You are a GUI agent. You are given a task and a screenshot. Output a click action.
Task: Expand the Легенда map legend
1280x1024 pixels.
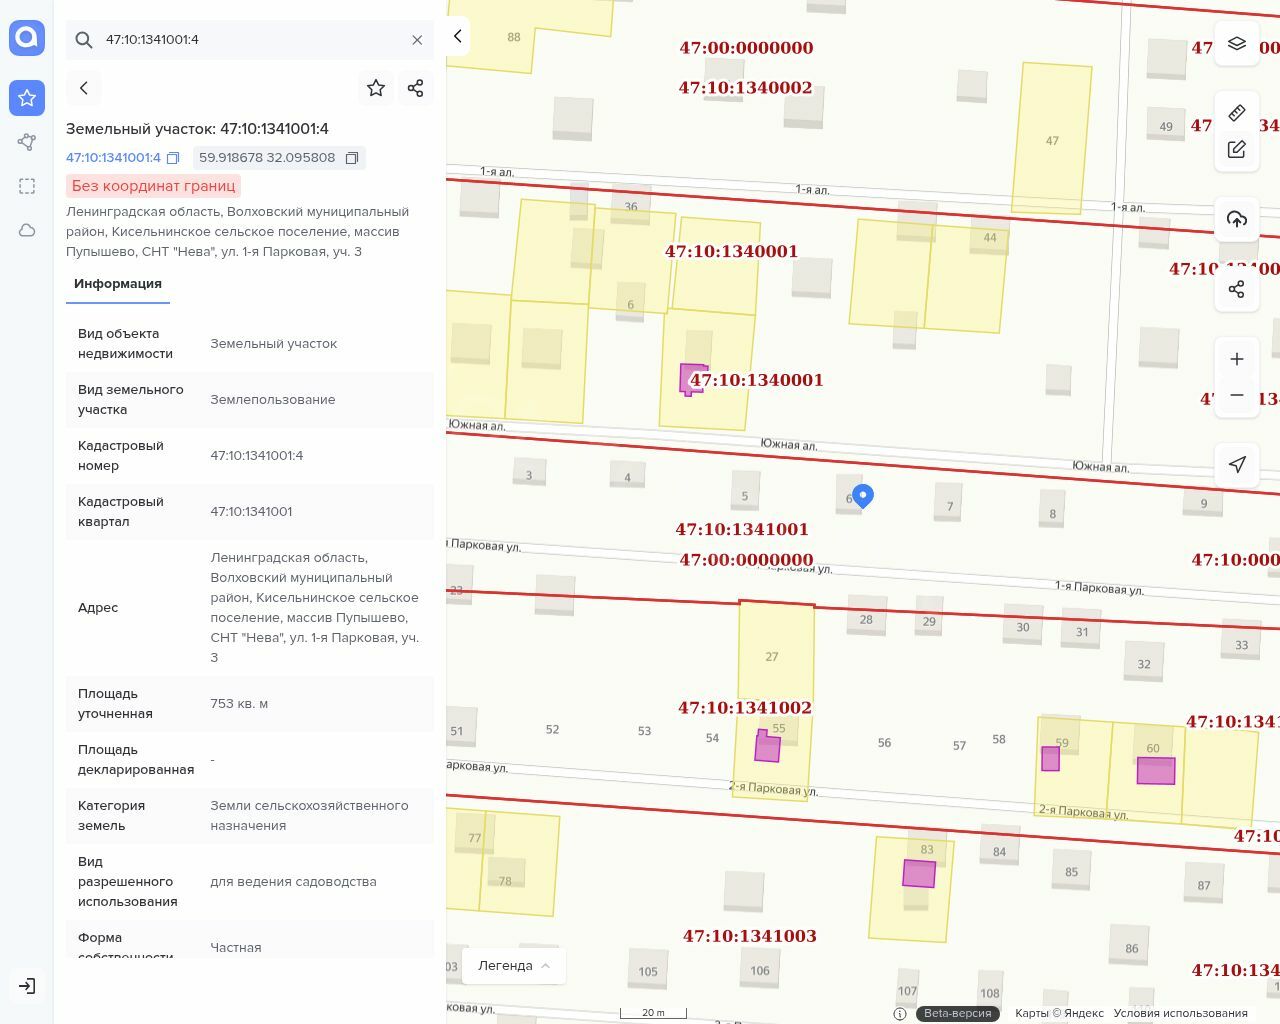pyautogui.click(x=514, y=966)
